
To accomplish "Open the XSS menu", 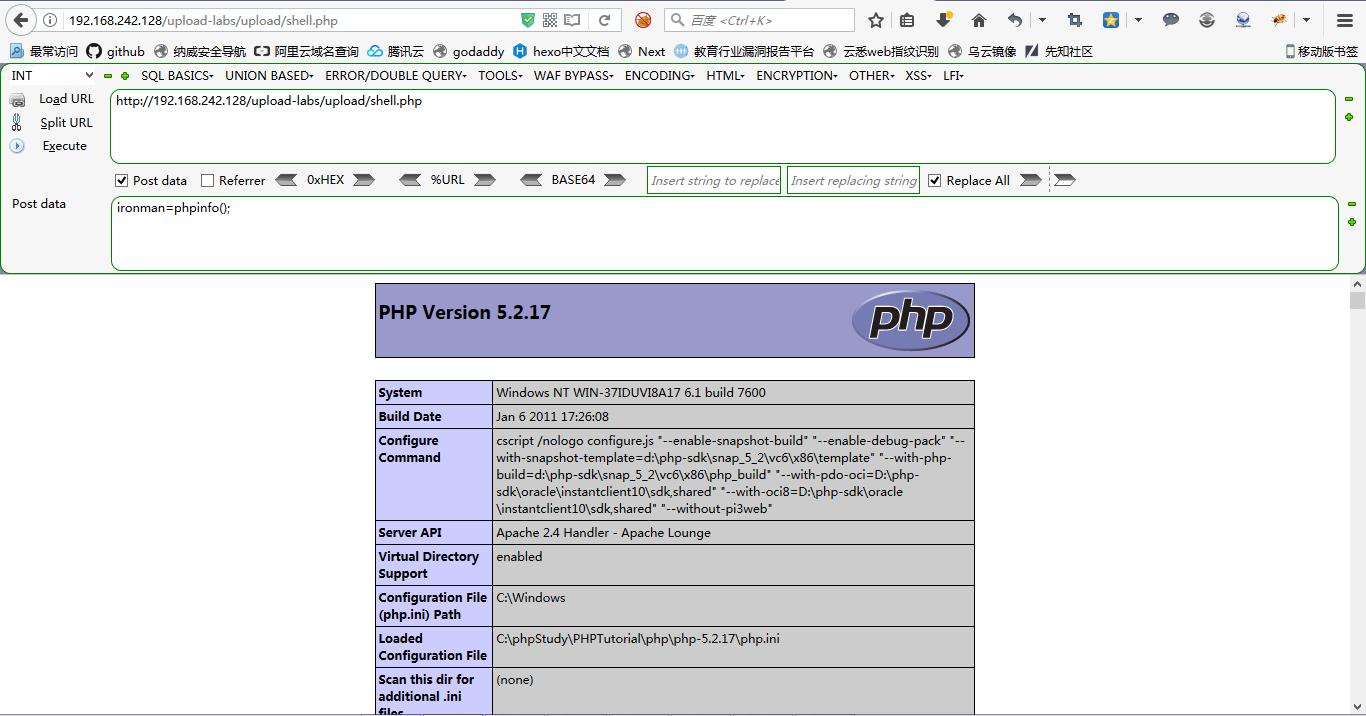I will (918, 75).
